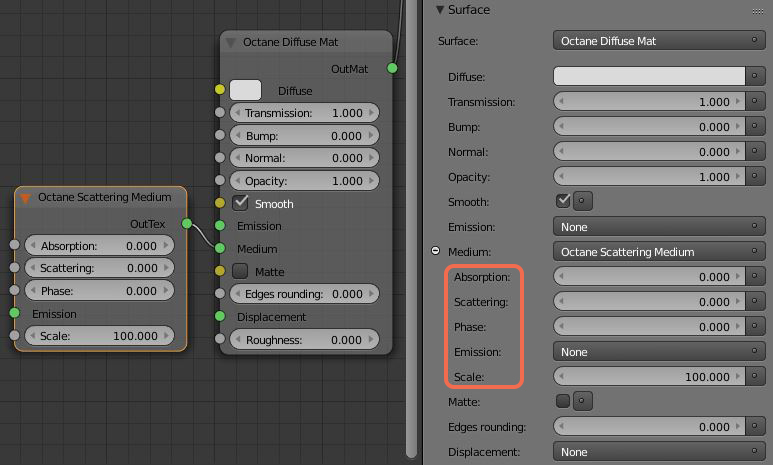Toggle the Matte checkbox in Surface panel
Screen dimensions: 773x465
pyautogui.click(x=563, y=401)
